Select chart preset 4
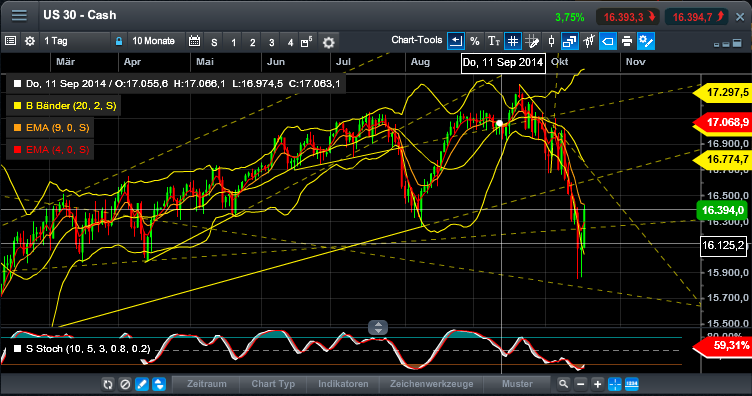The width and height of the screenshot is (752, 396). 290,42
